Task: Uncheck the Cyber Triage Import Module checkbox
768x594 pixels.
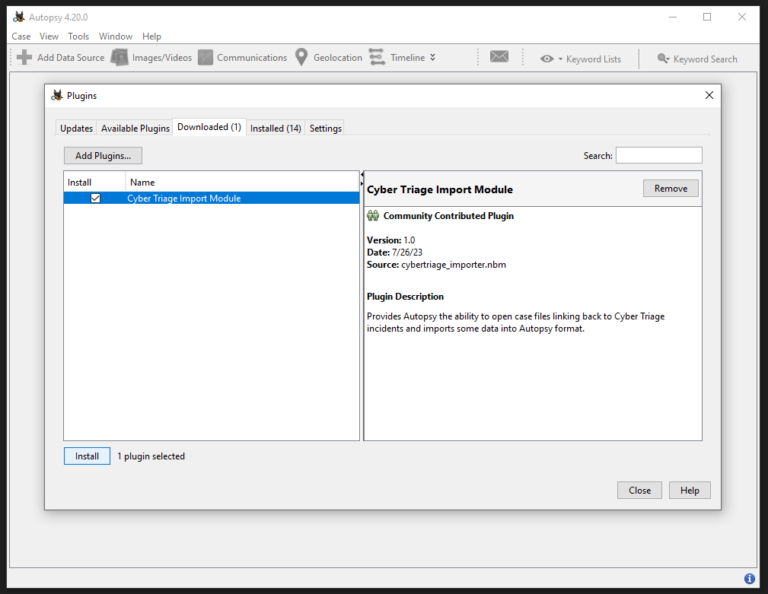Action: [95, 198]
